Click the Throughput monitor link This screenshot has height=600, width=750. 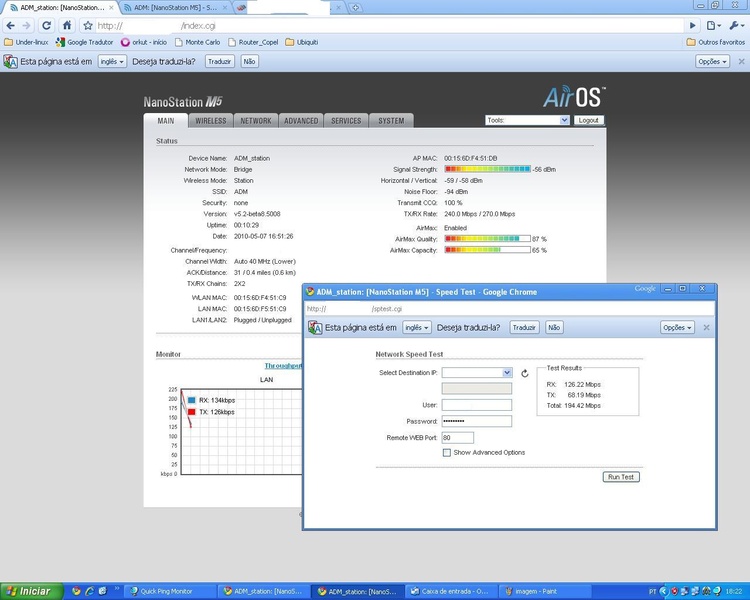pyautogui.click(x=283, y=366)
